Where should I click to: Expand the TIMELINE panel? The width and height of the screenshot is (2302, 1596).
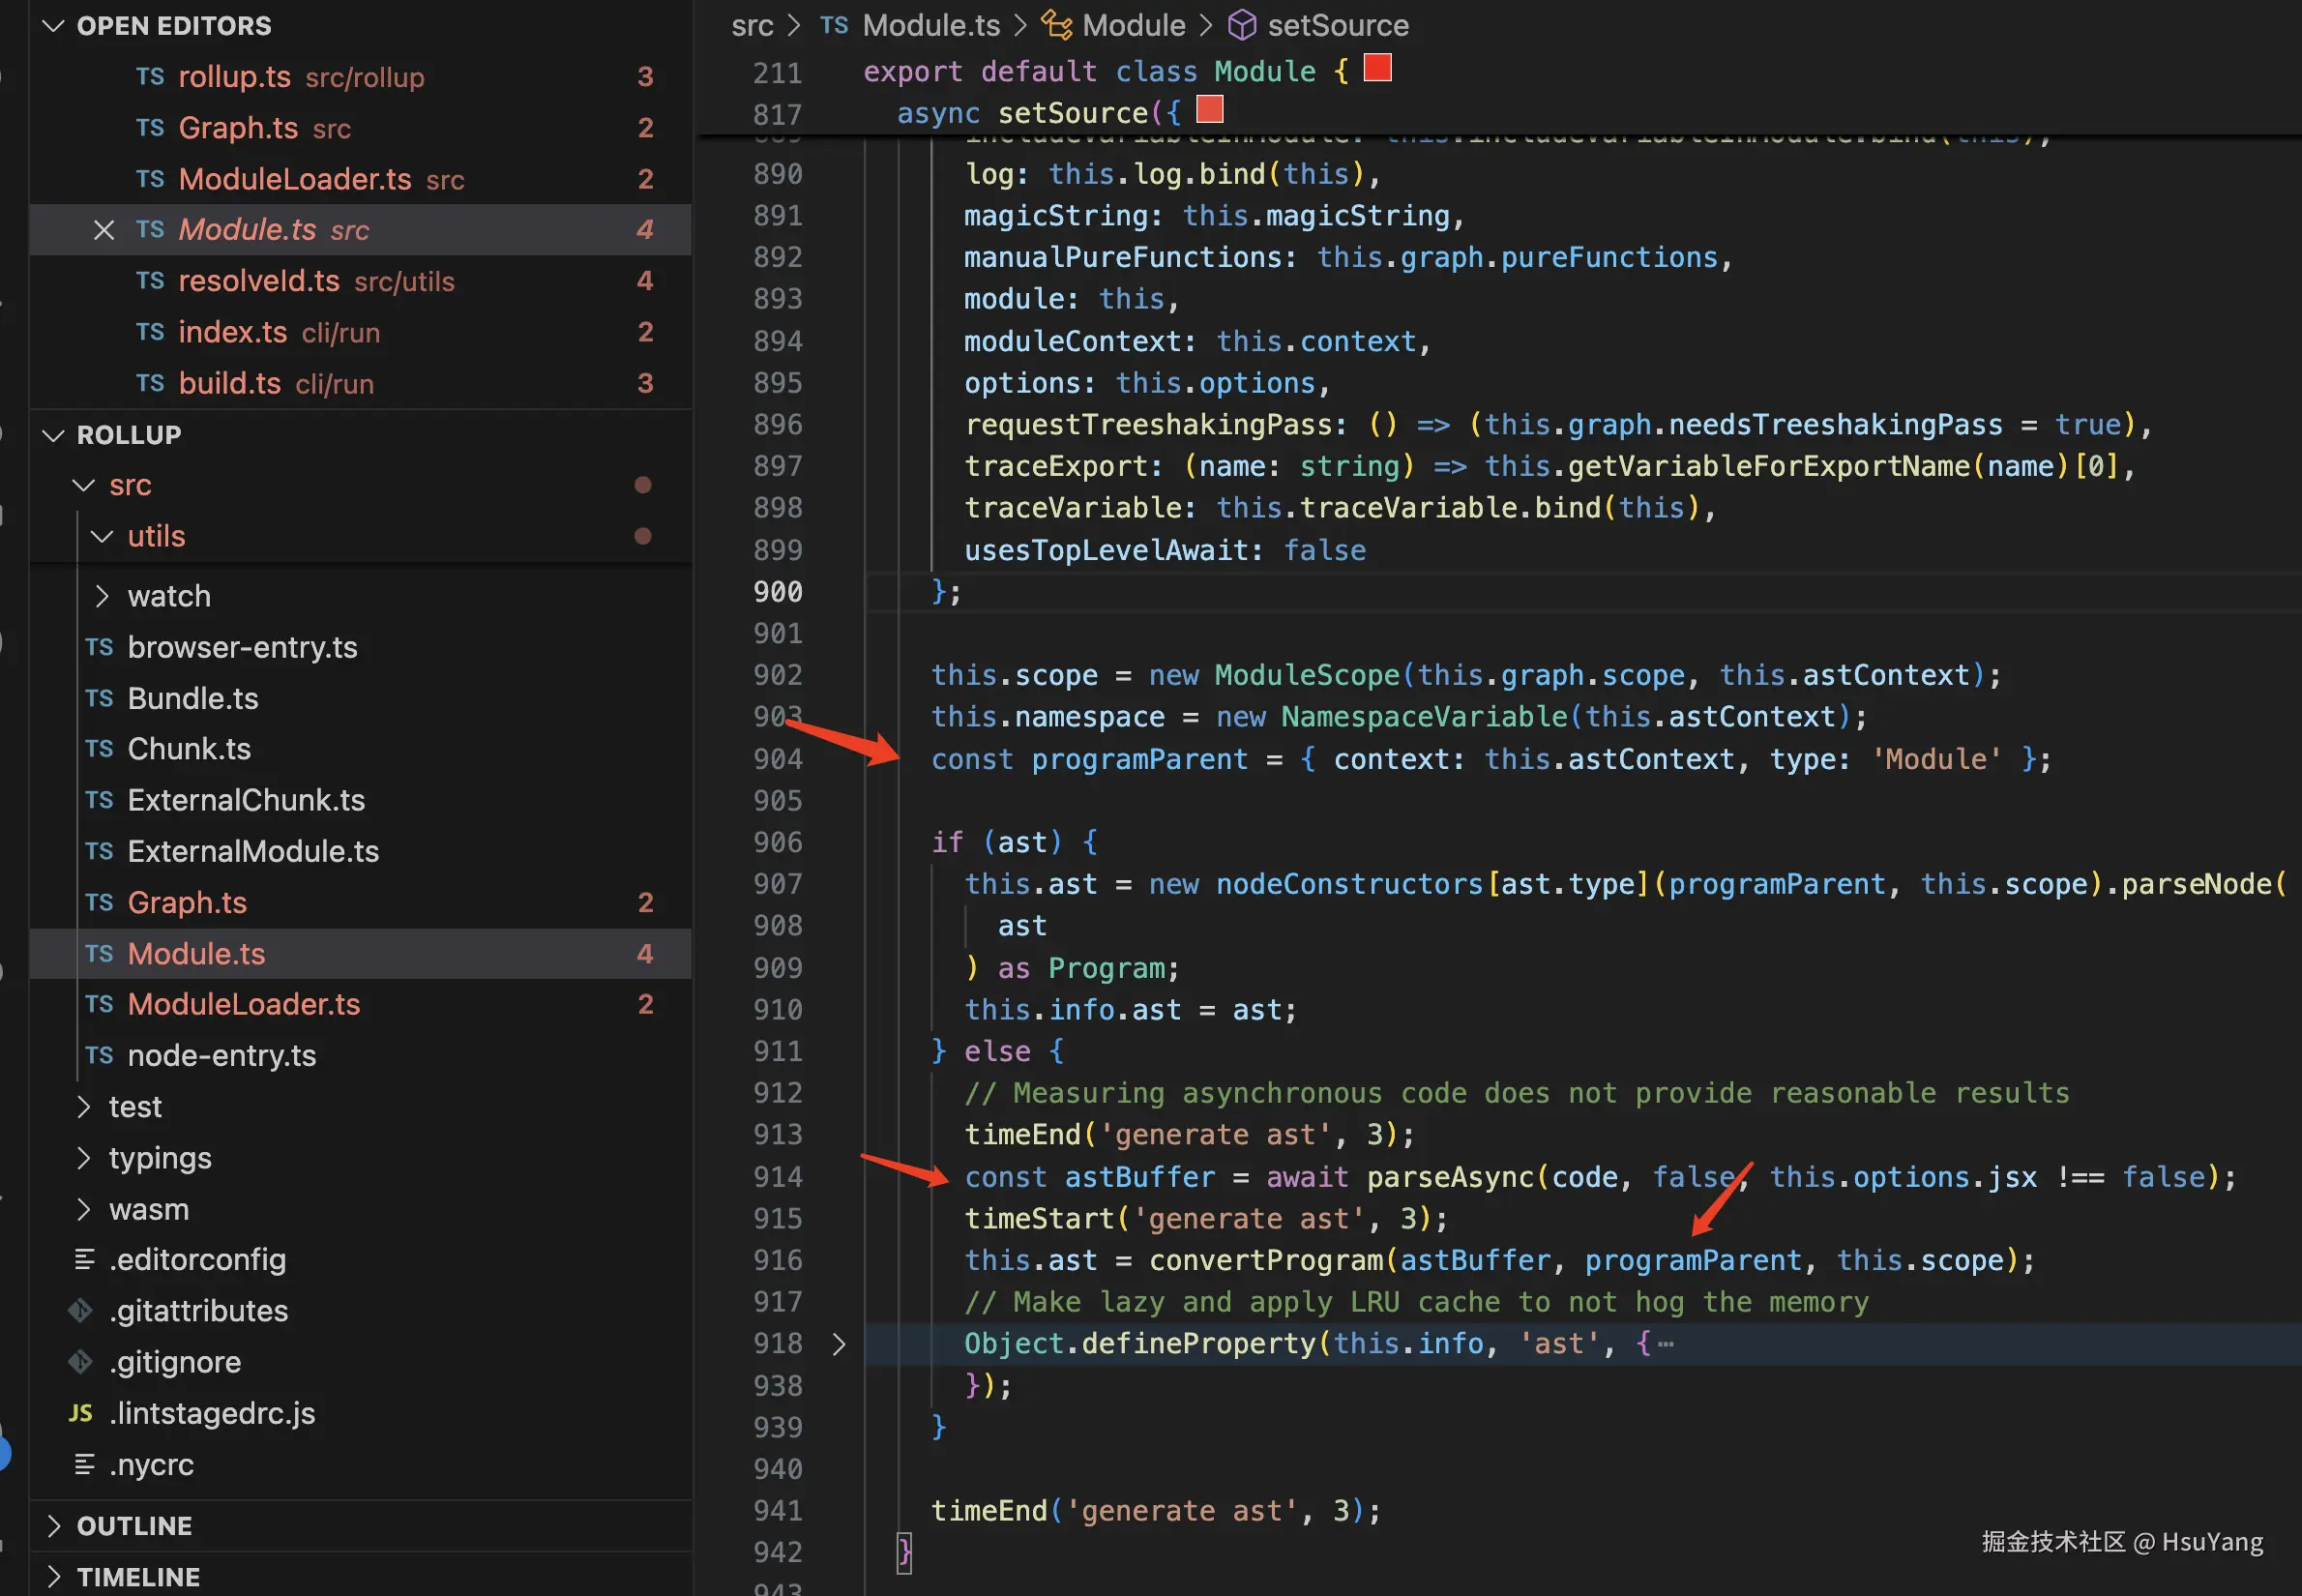[54, 1577]
